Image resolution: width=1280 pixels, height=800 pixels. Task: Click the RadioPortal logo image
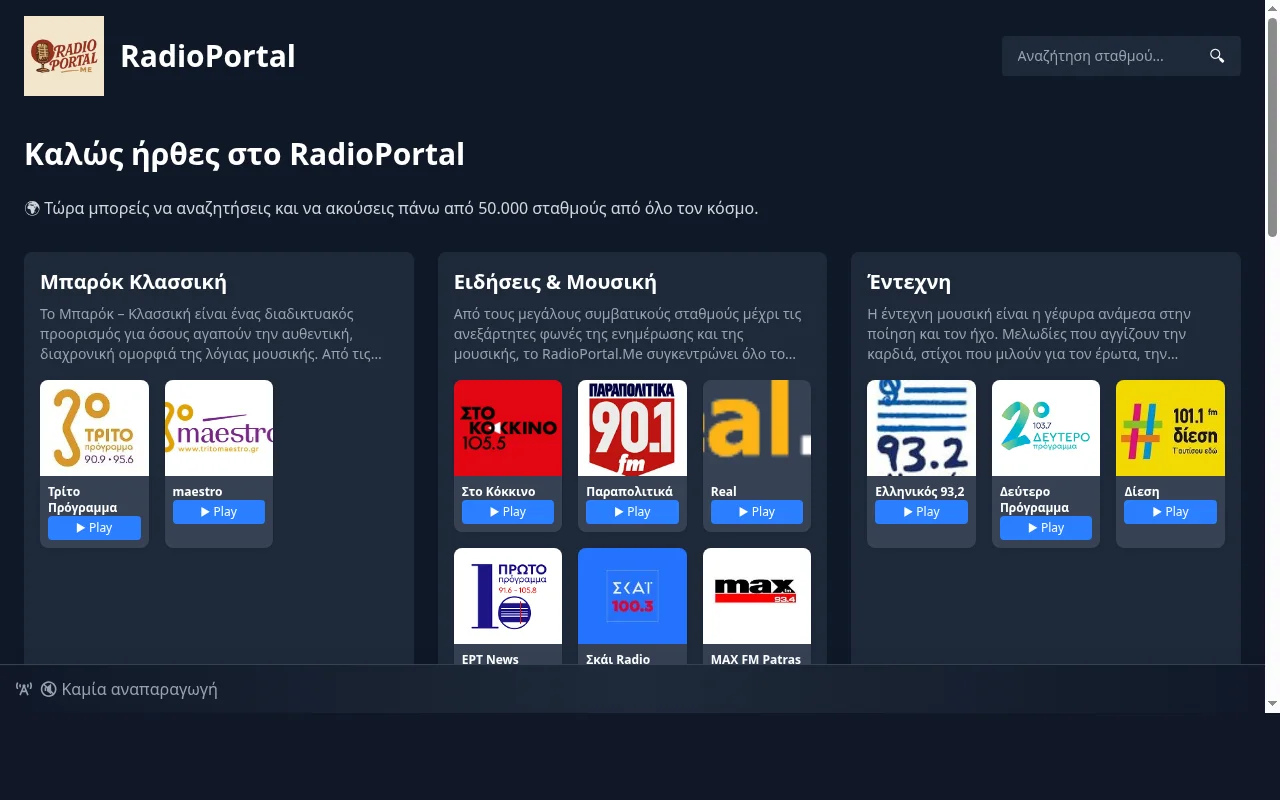pos(64,56)
